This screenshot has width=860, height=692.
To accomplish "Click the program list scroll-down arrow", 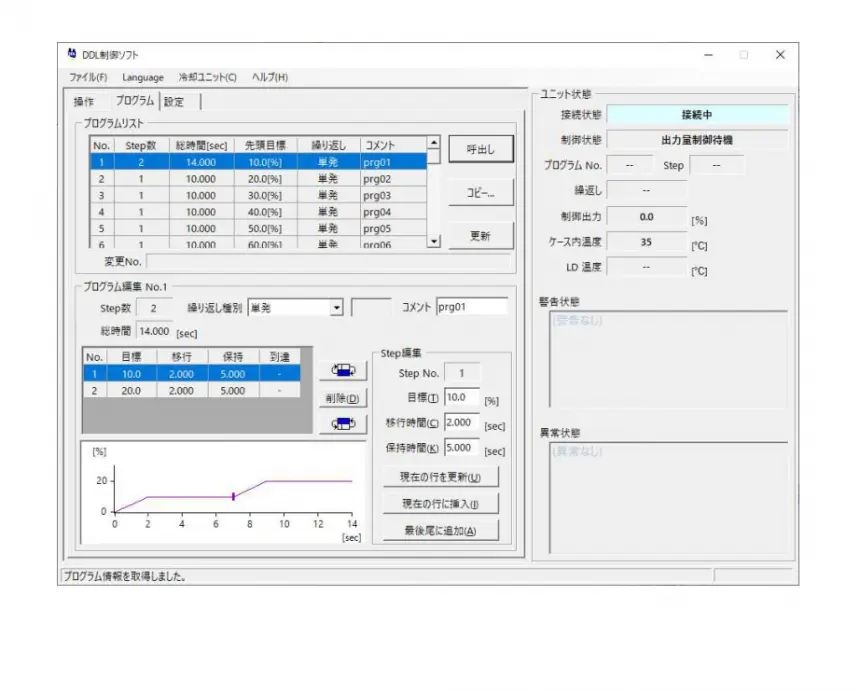I will point(433,241).
